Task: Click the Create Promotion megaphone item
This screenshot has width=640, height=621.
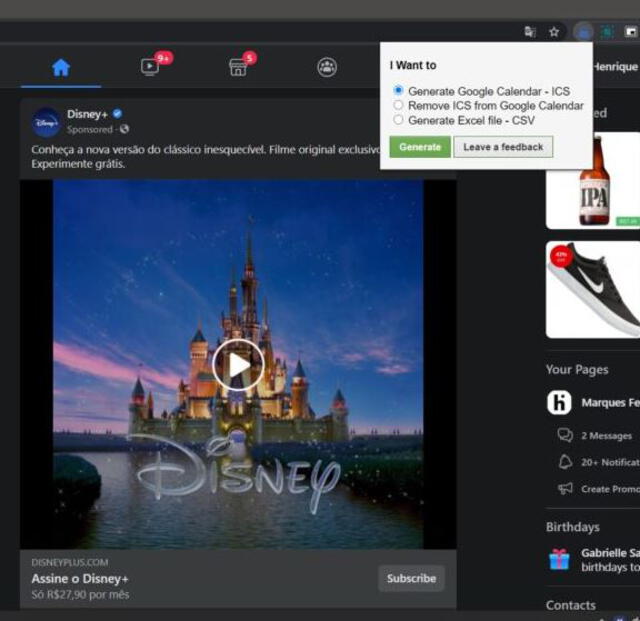Action: pyautogui.click(x=608, y=489)
